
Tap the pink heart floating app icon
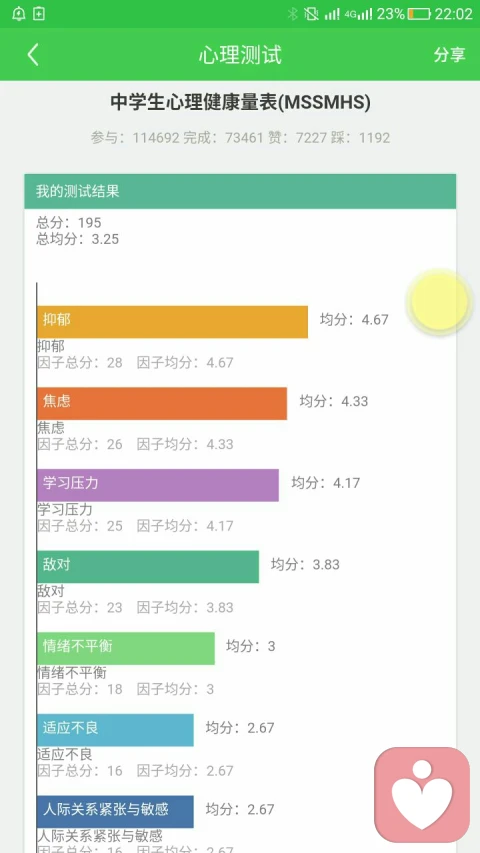point(422,795)
